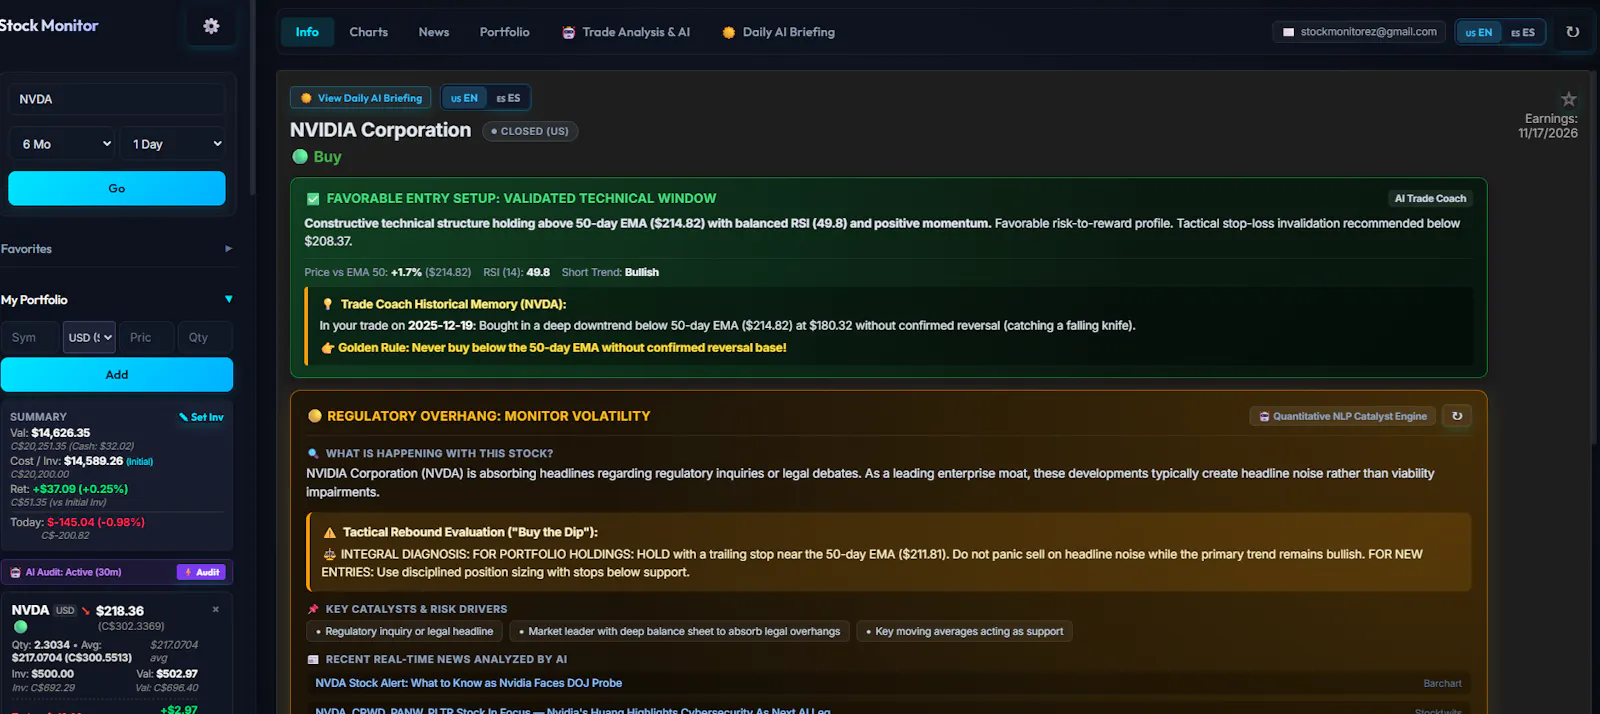
Task: Click Quantitative NLP Catalyst Engine badge
Action: 1343,416
